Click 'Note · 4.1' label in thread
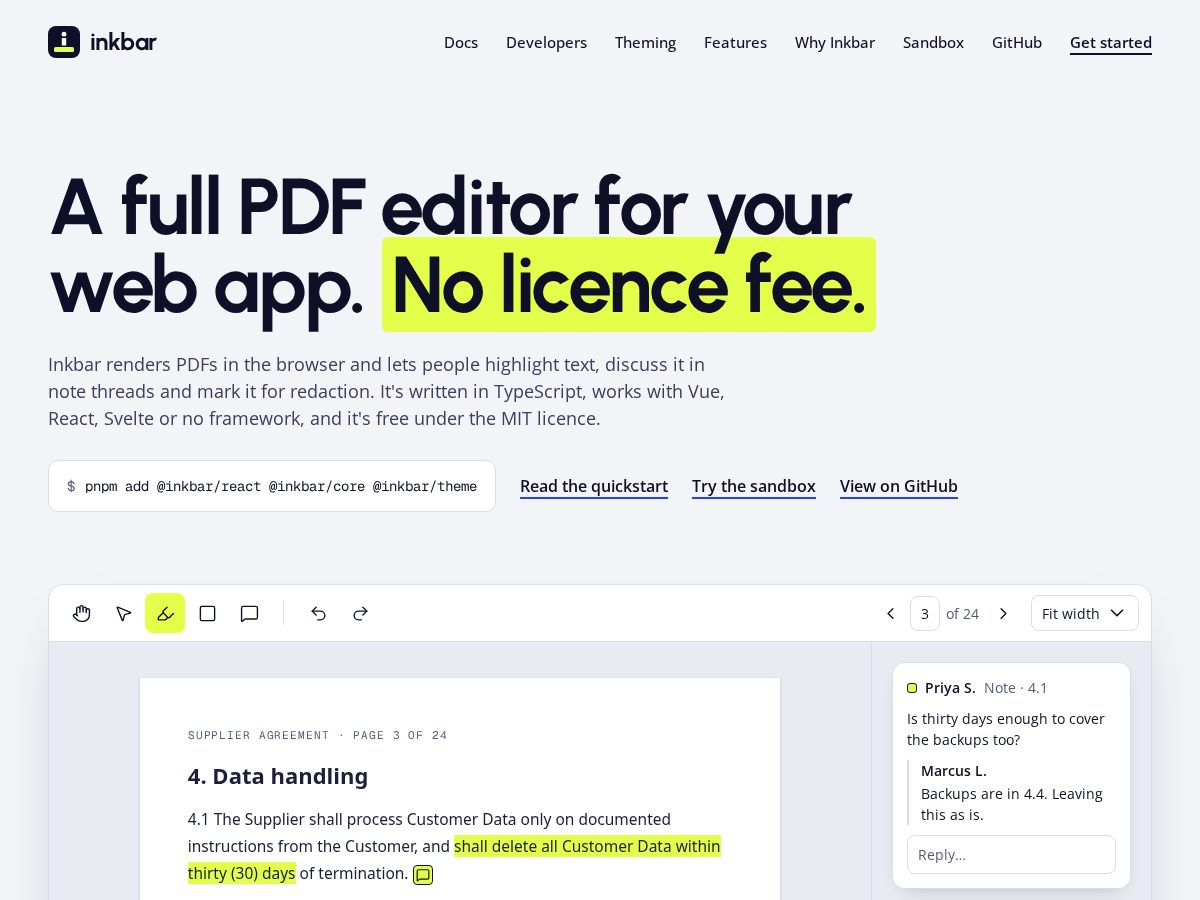The width and height of the screenshot is (1200, 900). 1016,688
